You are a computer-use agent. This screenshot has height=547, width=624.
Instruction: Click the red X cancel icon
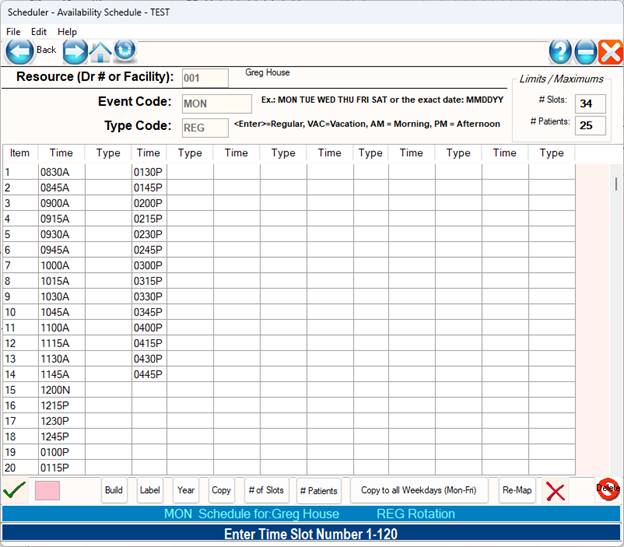[x=556, y=491]
